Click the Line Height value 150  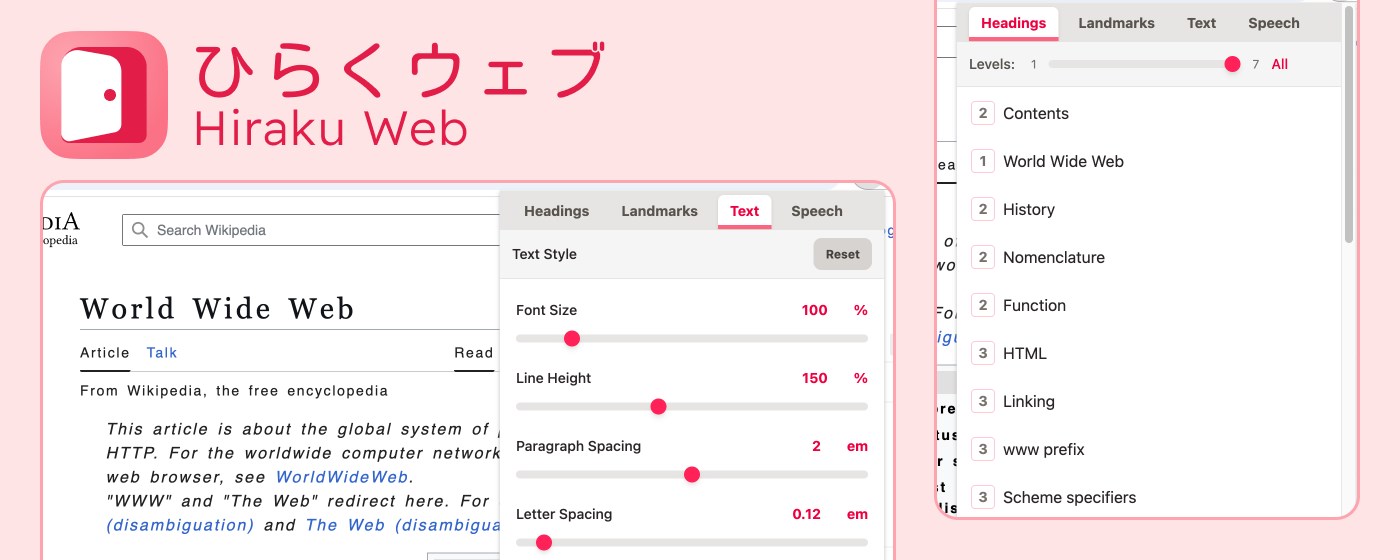coord(814,378)
